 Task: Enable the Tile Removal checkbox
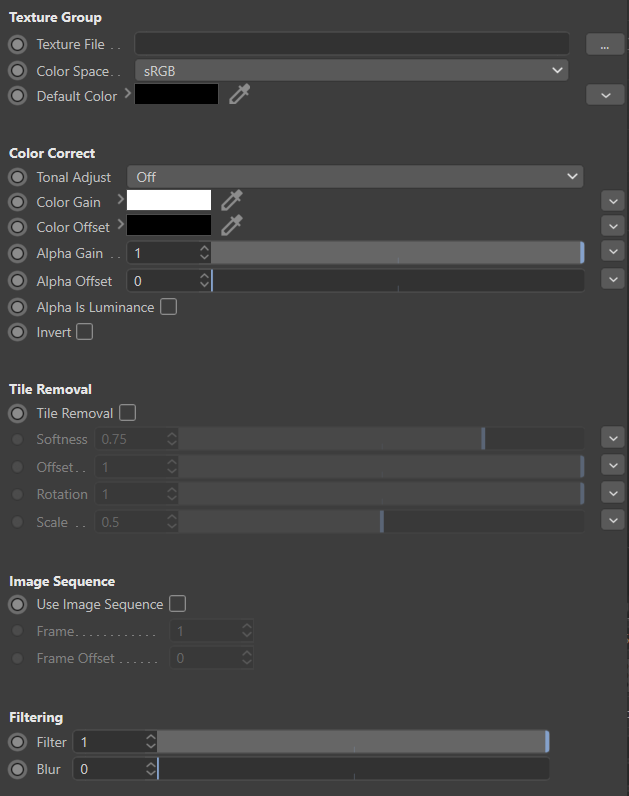[127, 413]
